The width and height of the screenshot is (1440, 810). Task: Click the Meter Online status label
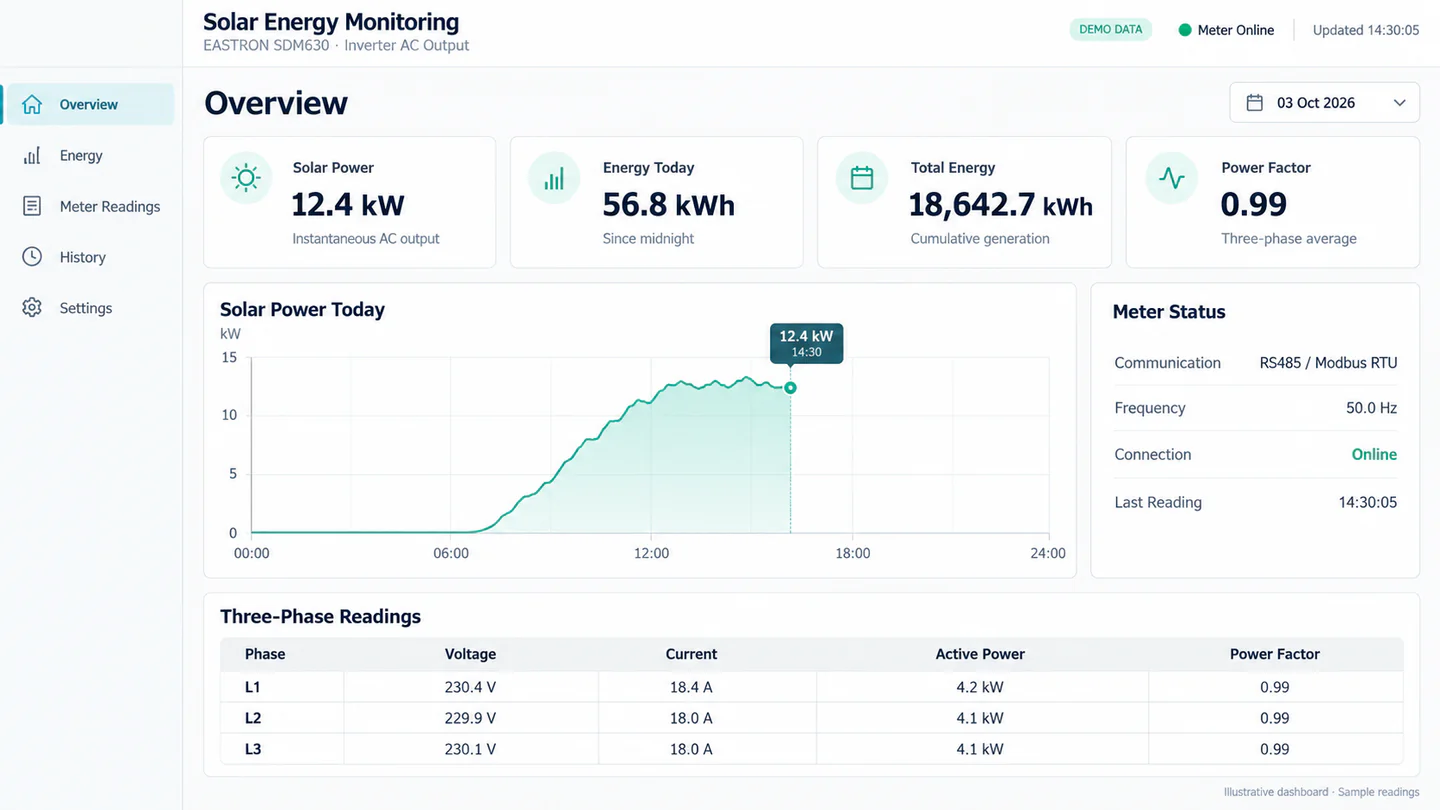1236,30
